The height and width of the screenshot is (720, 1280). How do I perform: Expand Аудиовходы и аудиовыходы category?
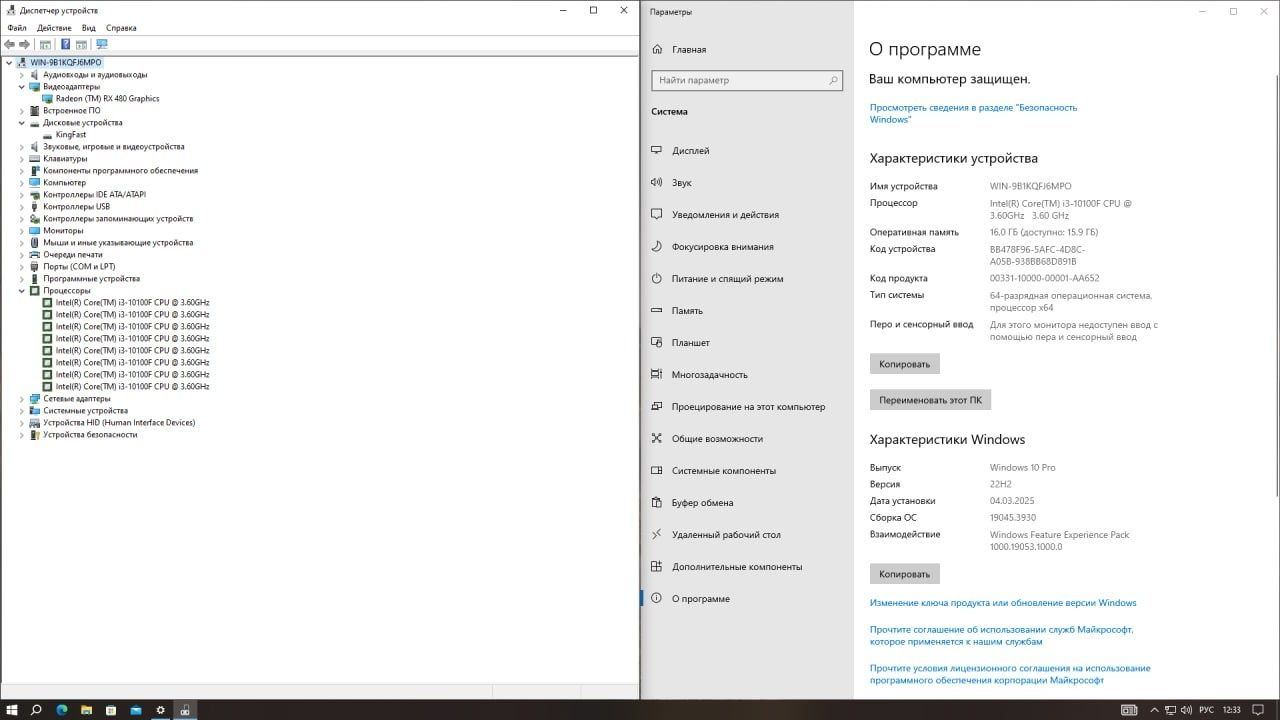22,74
